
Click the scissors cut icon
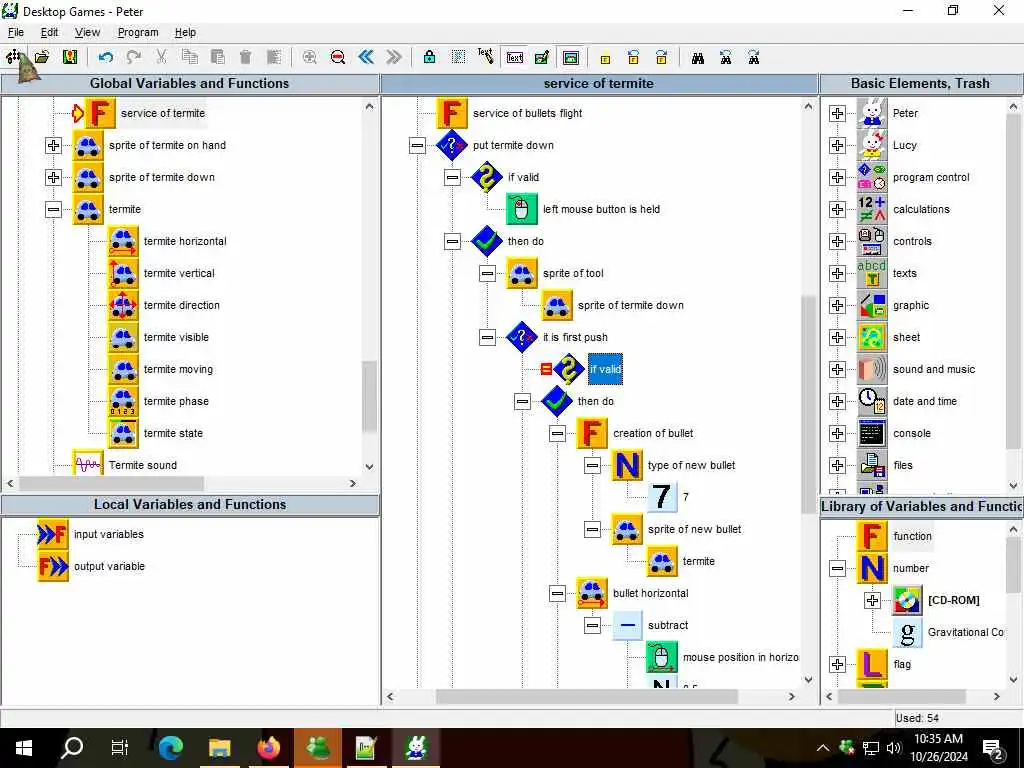161,57
